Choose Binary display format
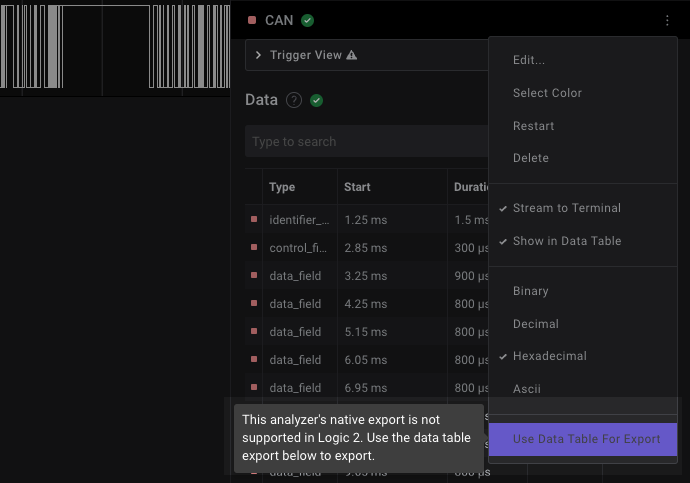690x483 pixels. (x=530, y=291)
